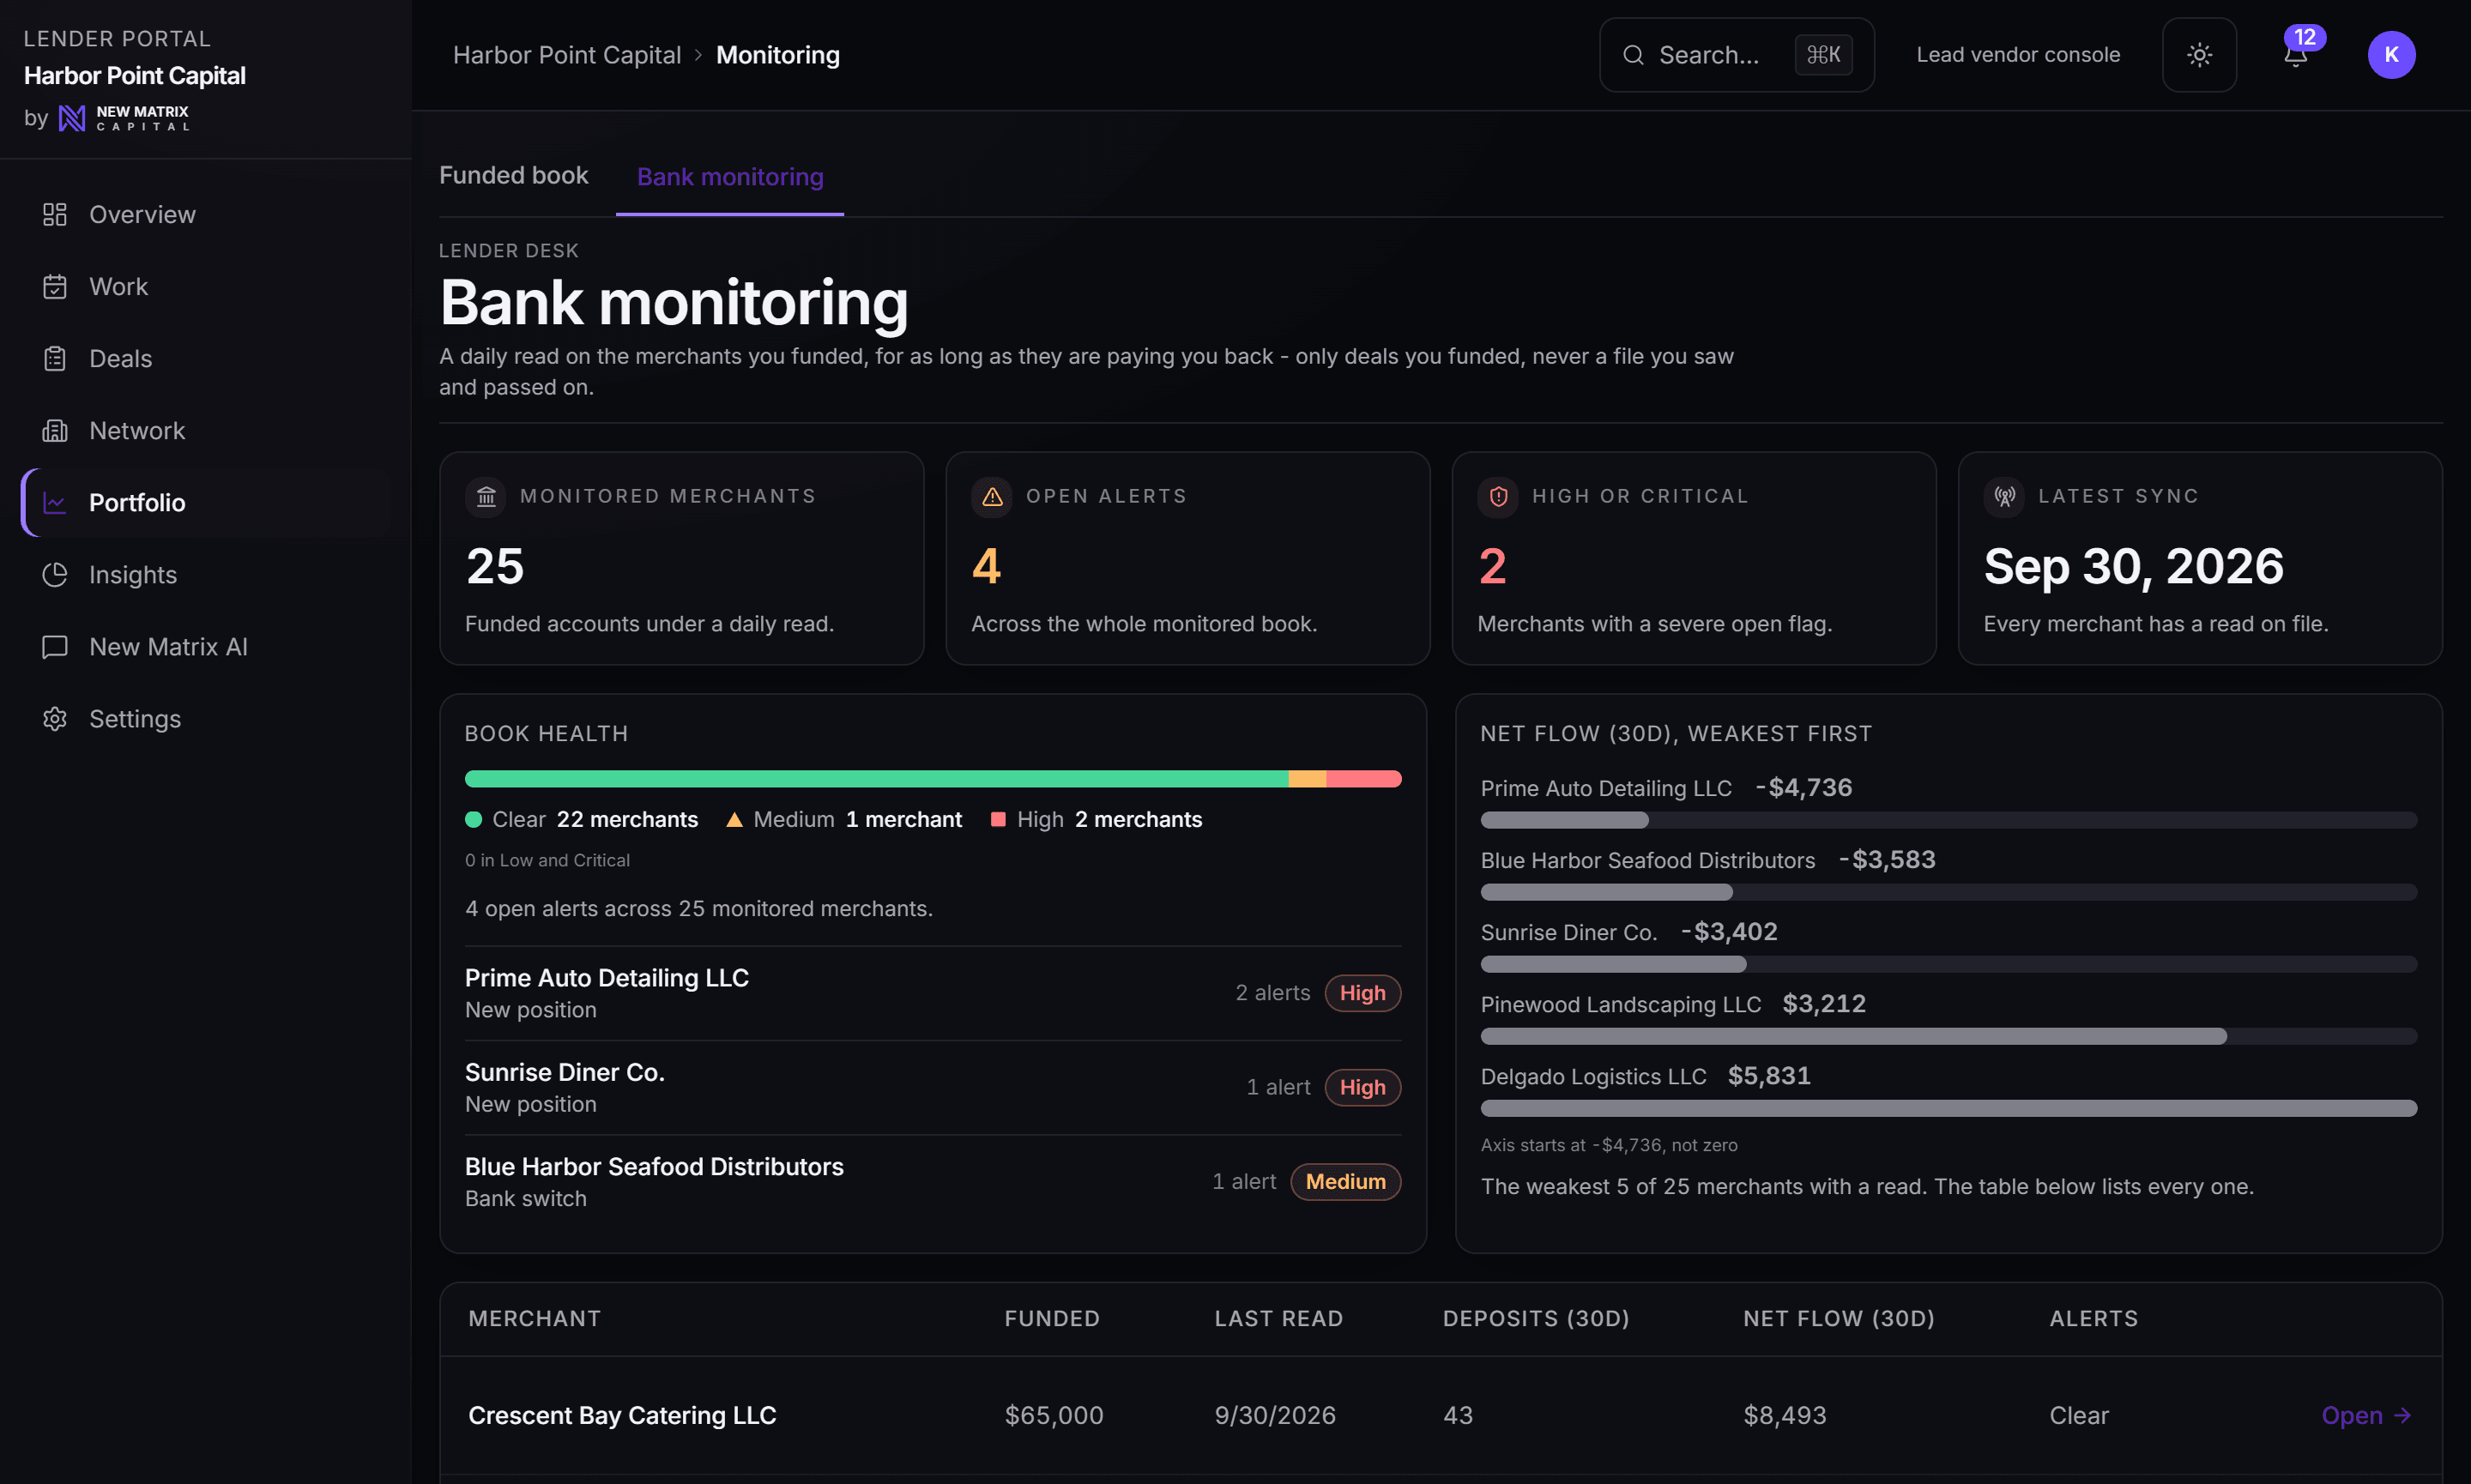Click the Medium badge for Blue Harbor Seafood

click(x=1345, y=1181)
